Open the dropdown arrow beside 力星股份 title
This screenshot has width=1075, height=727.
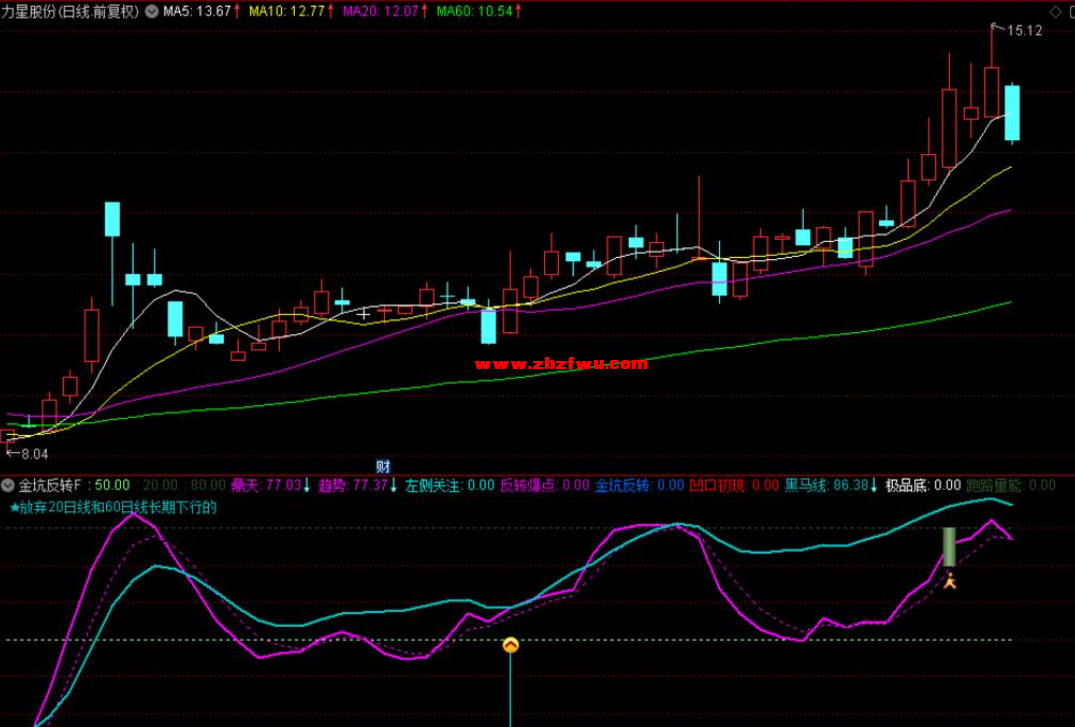pyautogui.click(x=152, y=12)
